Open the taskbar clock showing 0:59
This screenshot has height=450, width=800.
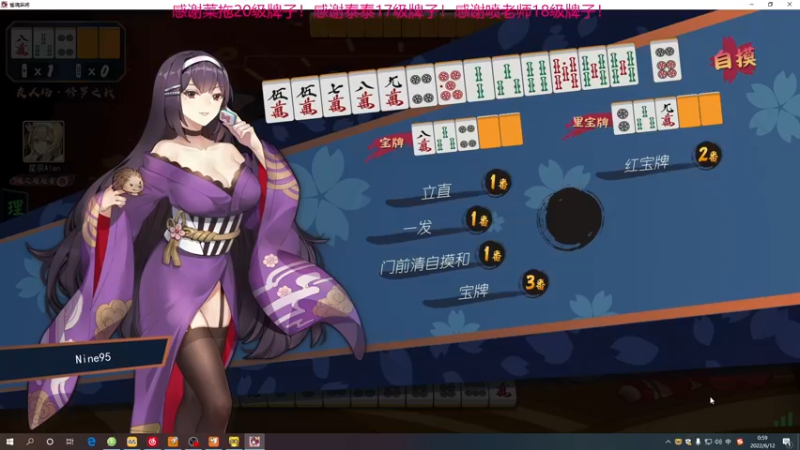(762, 442)
